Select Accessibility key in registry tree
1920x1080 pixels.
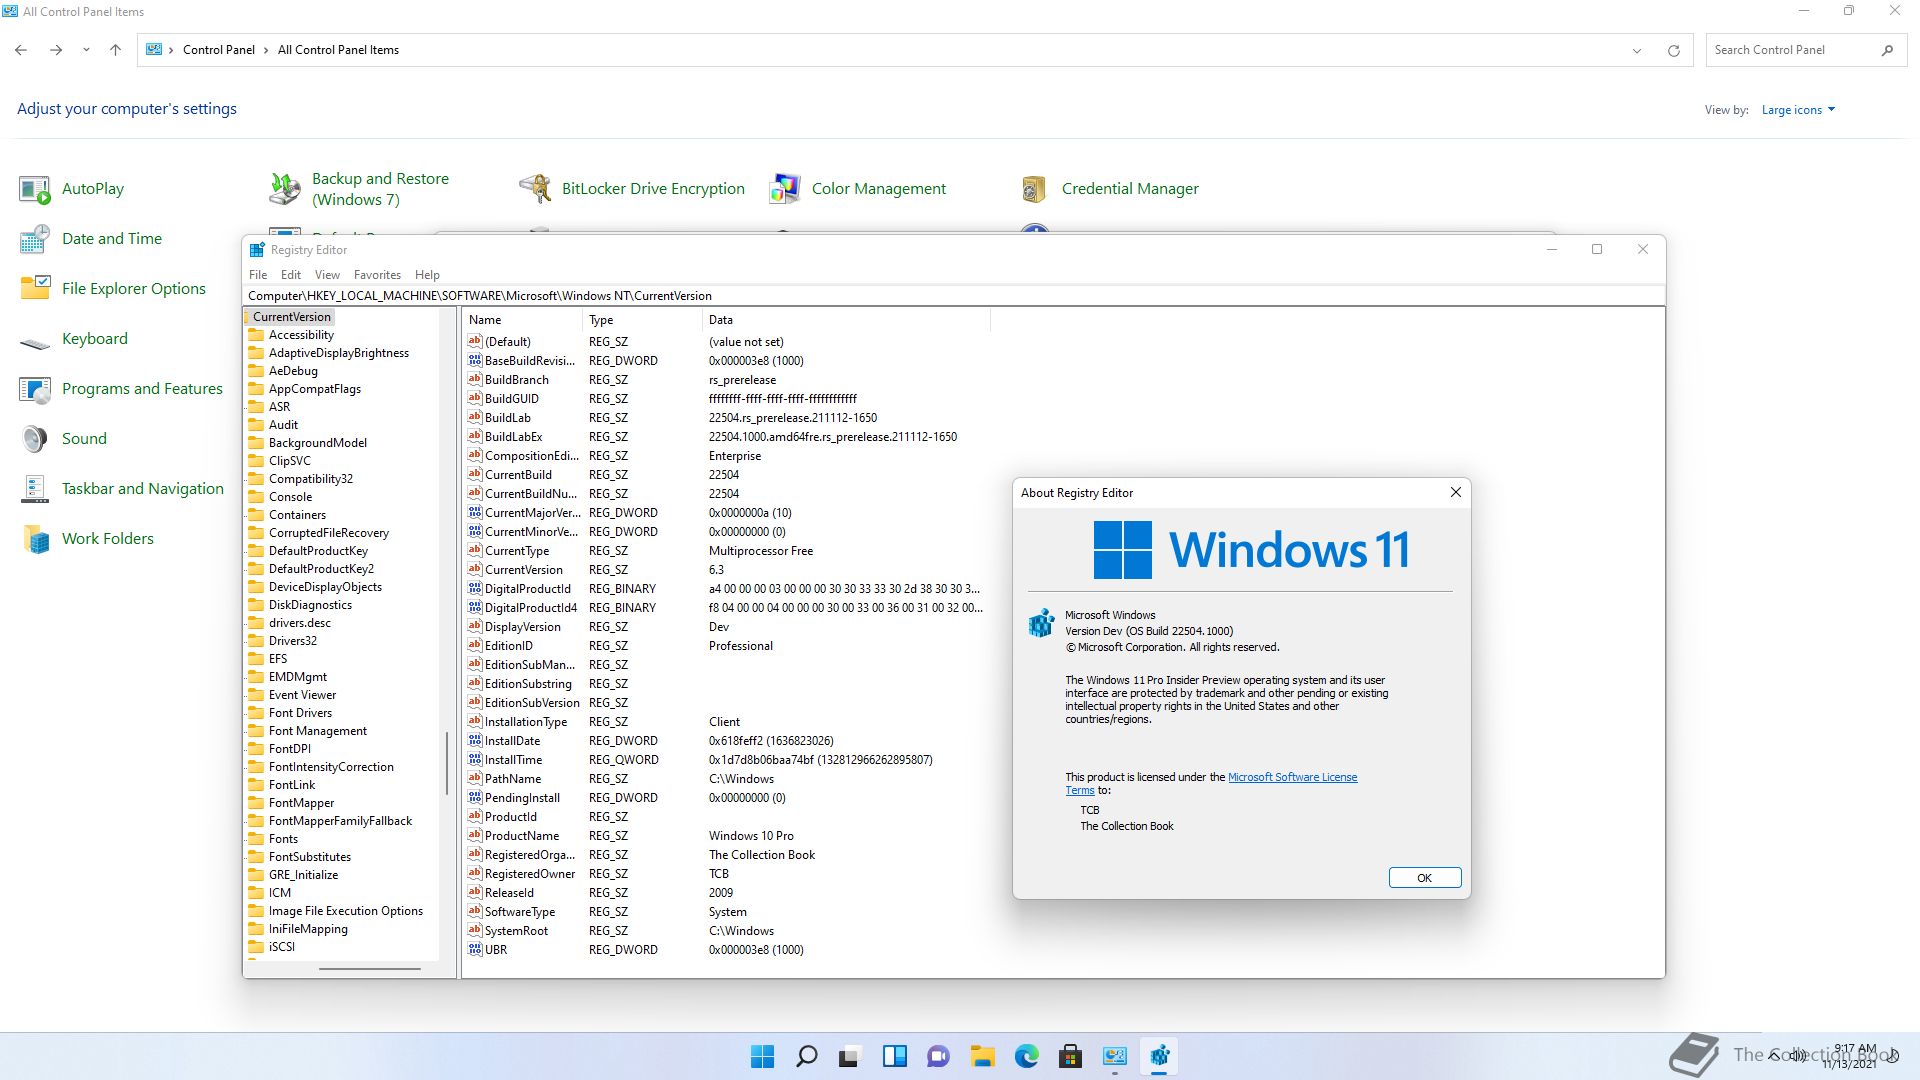[301, 335]
